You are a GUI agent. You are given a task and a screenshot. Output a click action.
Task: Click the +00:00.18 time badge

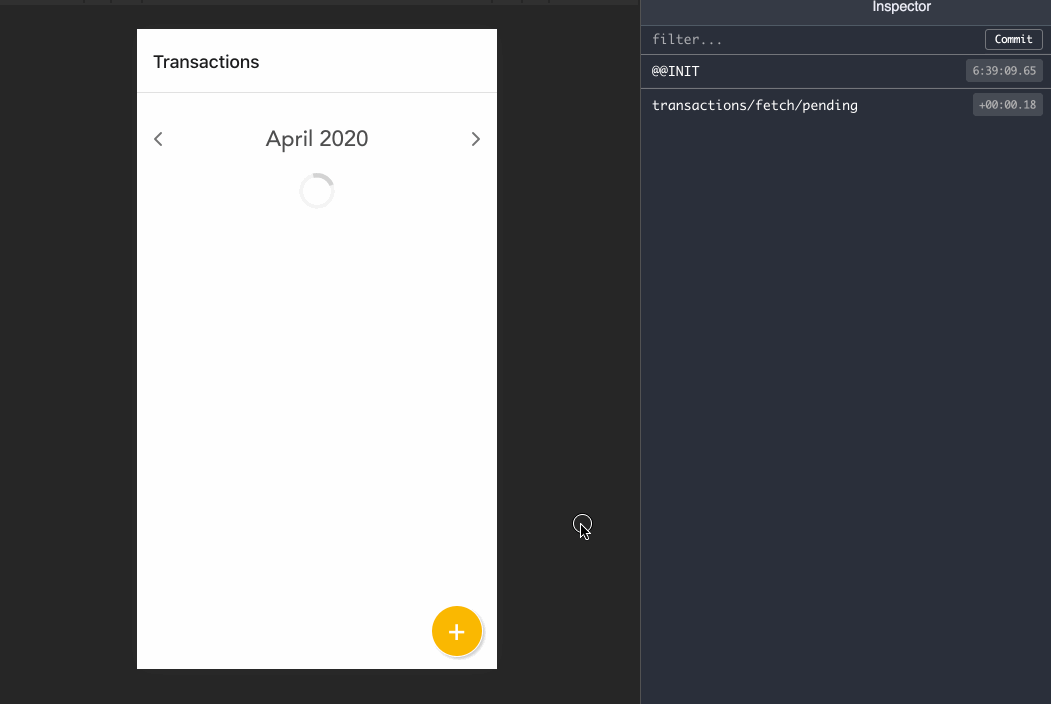tap(1007, 105)
